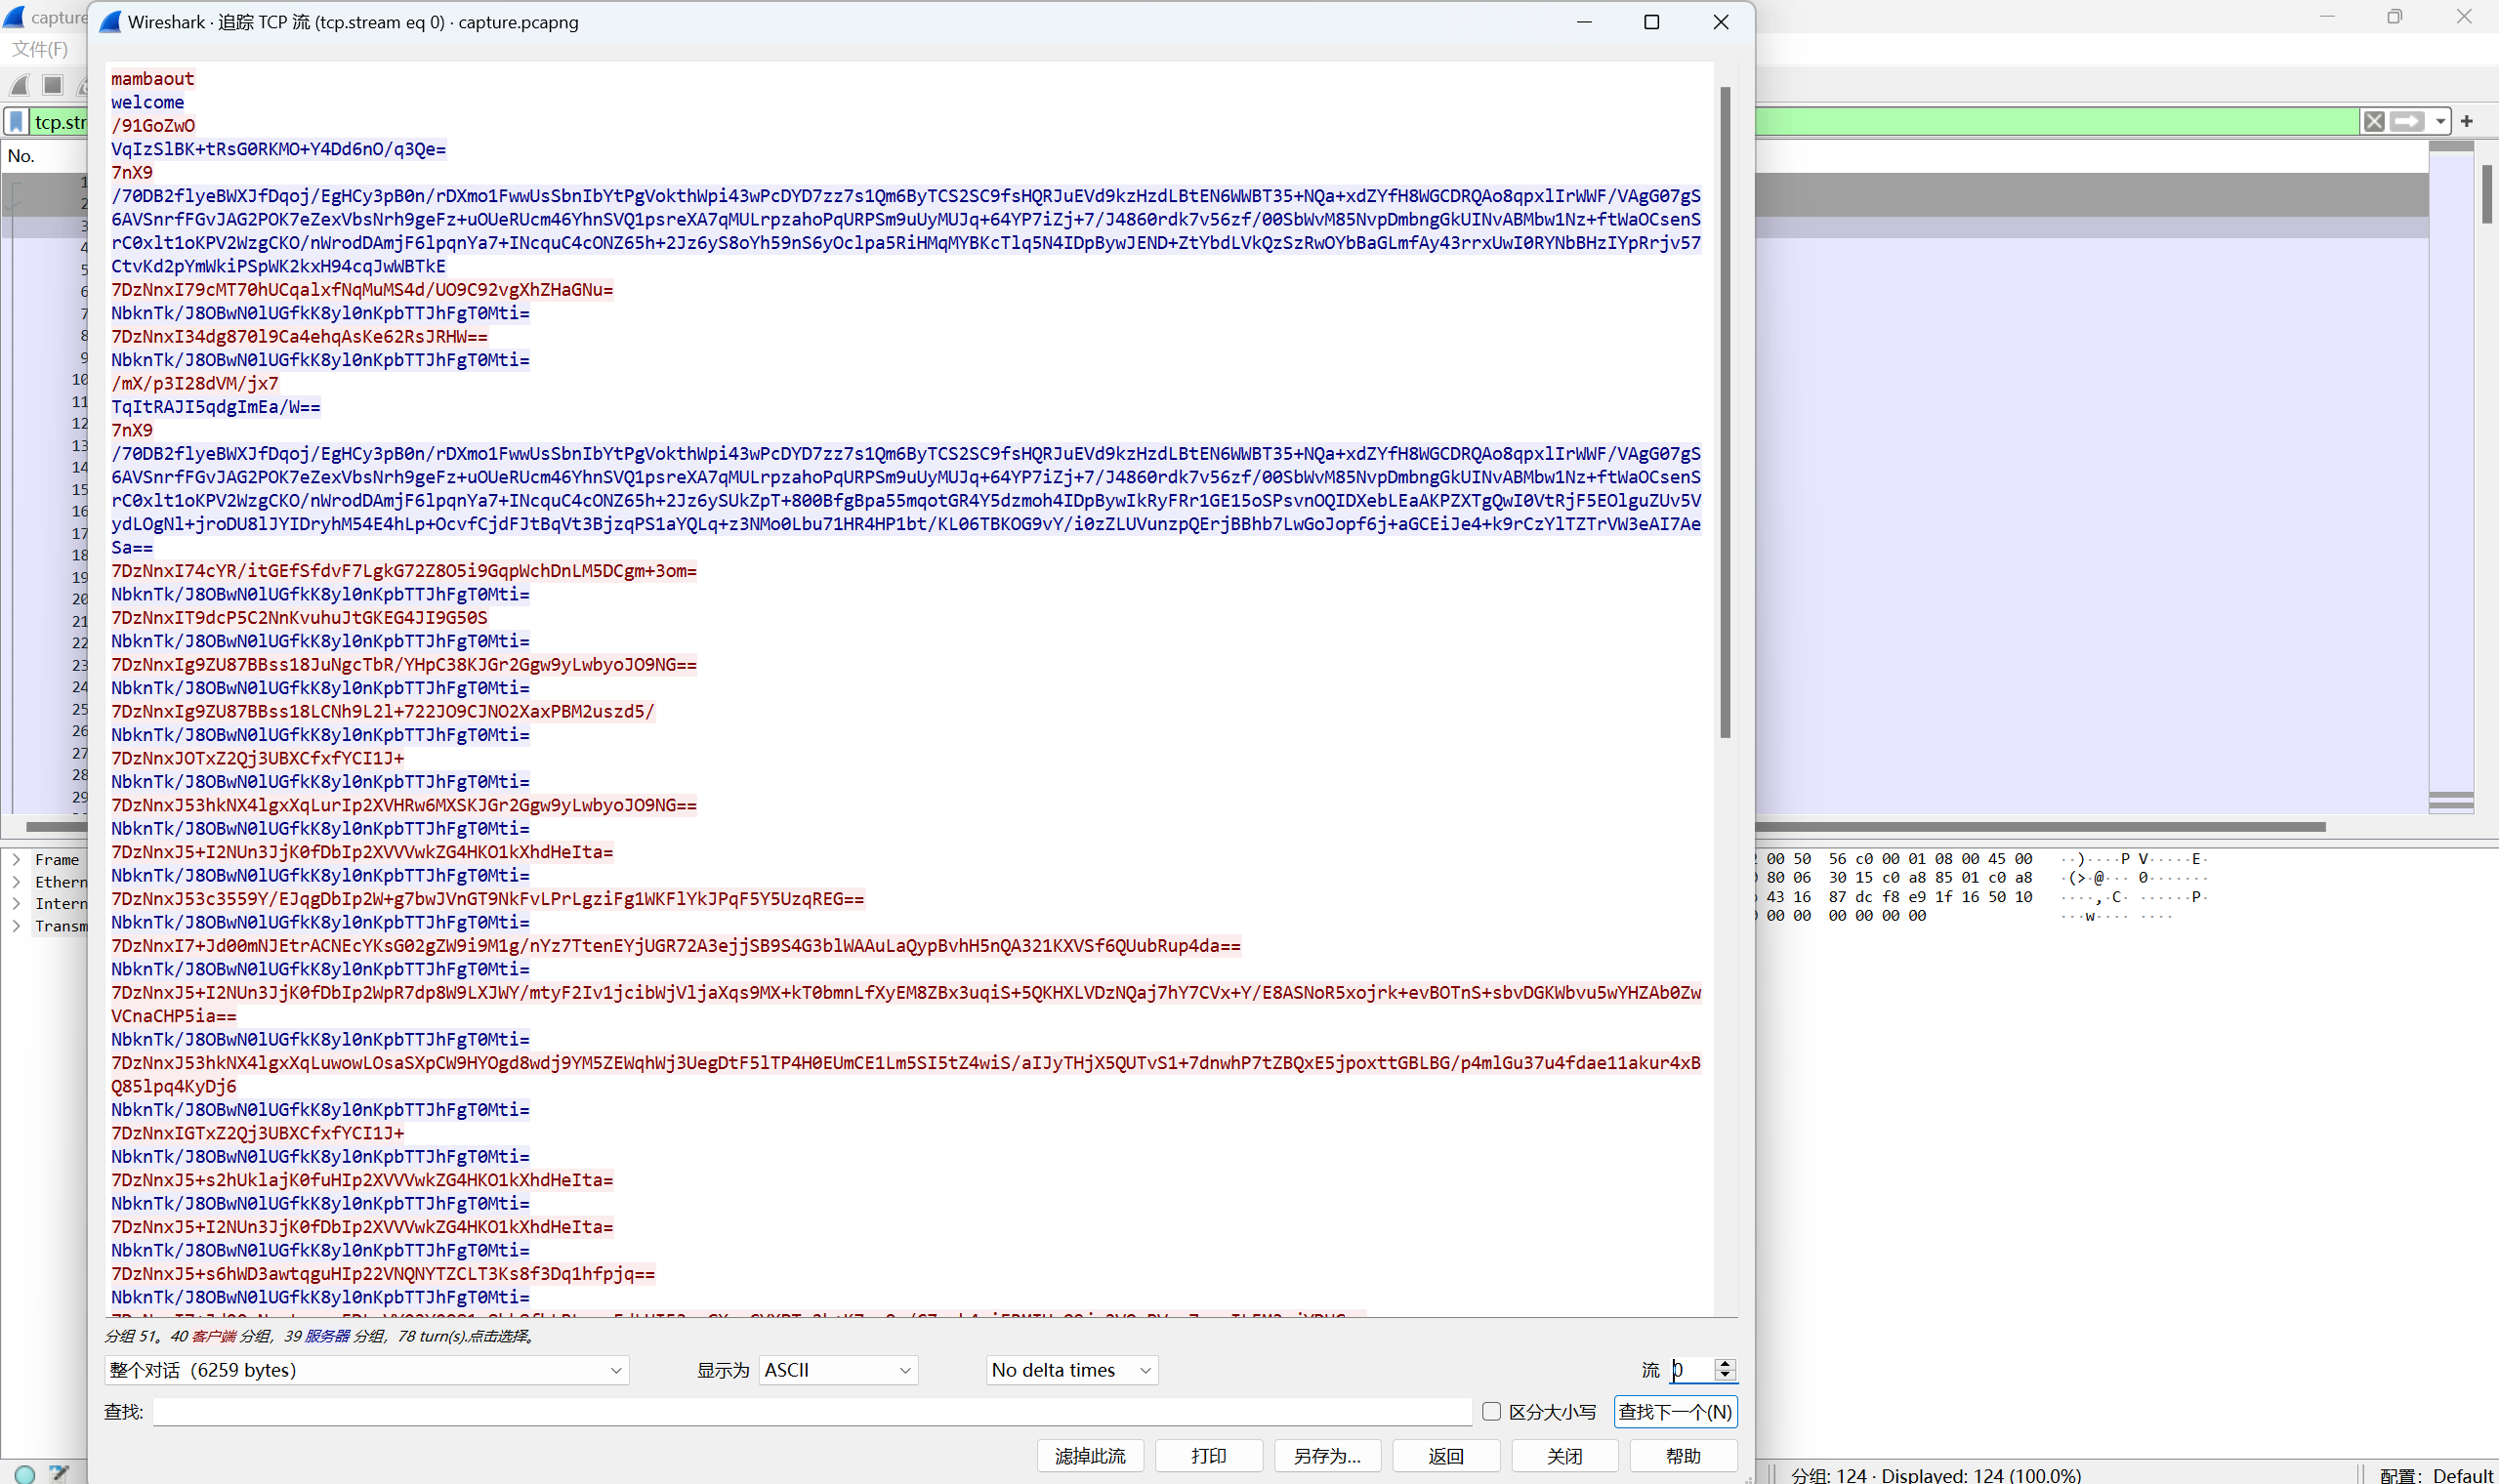The height and width of the screenshot is (1484, 2499).
Task: Click the 'VqIzSlBK+tRsG0RKMO+Y4Dd6nO/q3Qe=' line
Action: tap(278, 149)
